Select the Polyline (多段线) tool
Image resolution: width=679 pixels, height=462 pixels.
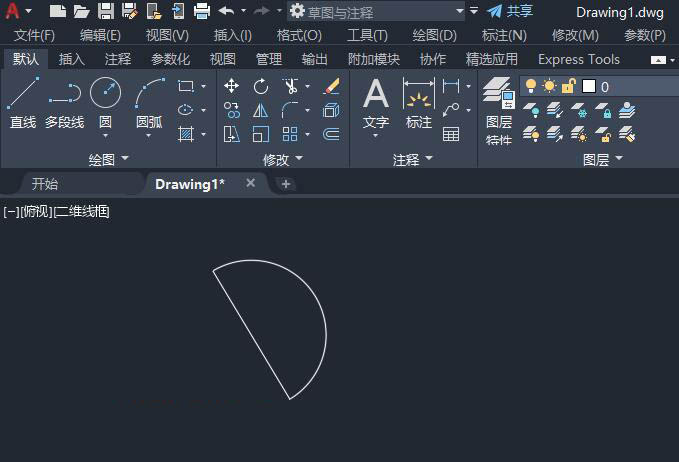point(65,103)
